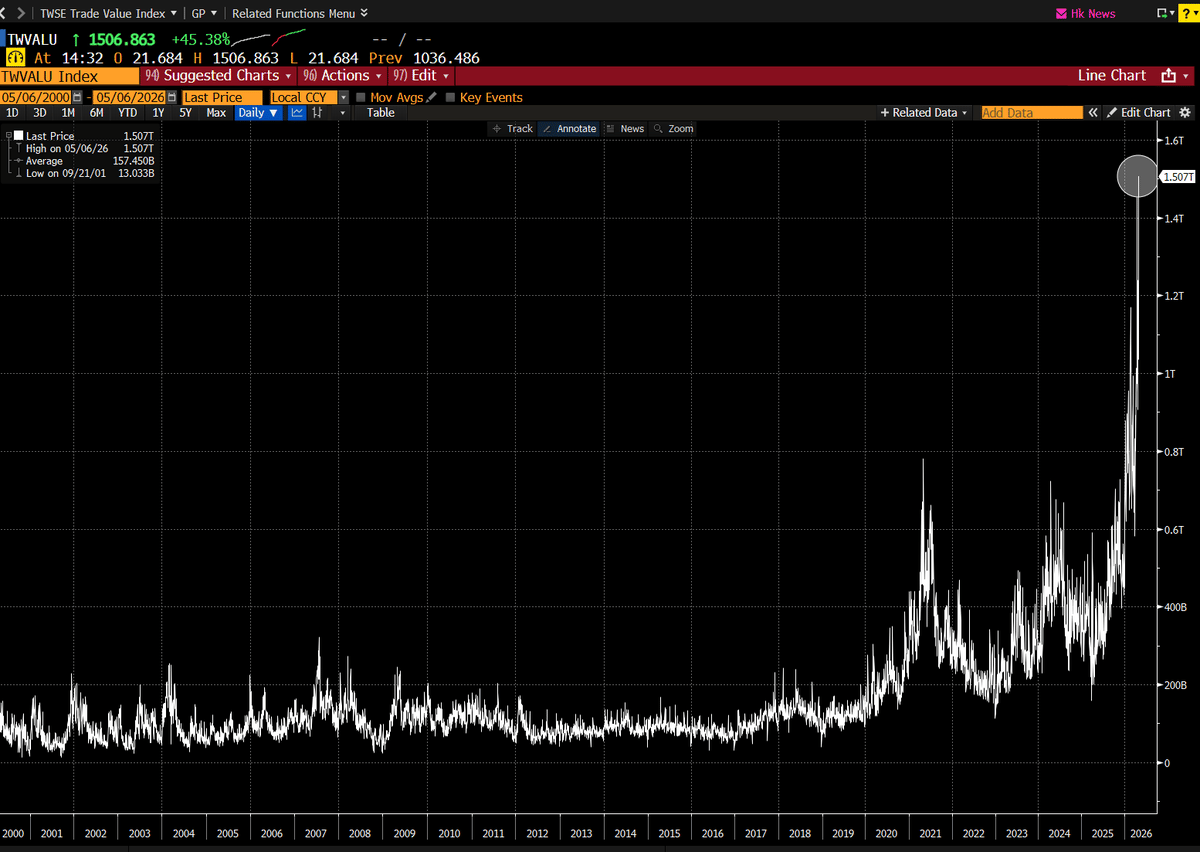Open the end date calendar picker

pos(174,97)
